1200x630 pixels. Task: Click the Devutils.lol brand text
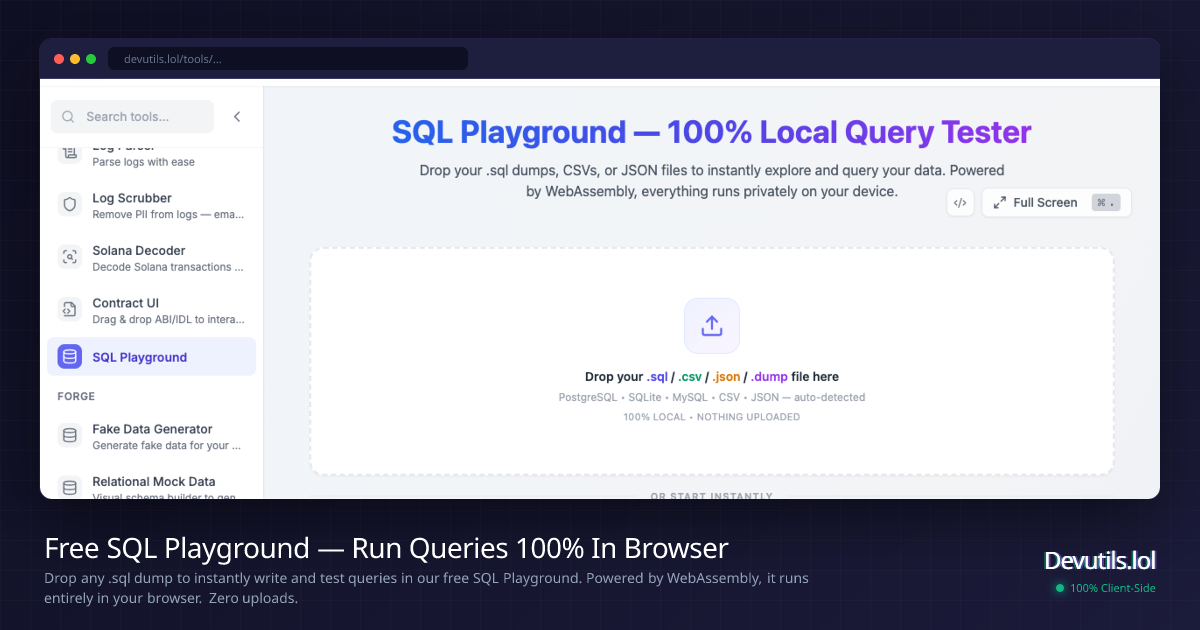[x=1100, y=560]
